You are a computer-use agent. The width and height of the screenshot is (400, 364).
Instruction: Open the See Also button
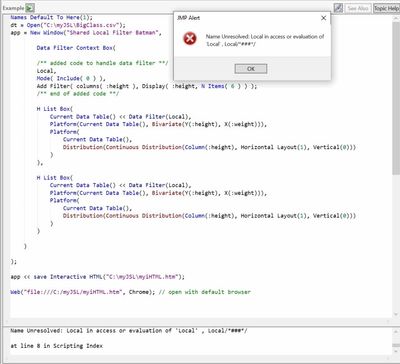tap(358, 8)
